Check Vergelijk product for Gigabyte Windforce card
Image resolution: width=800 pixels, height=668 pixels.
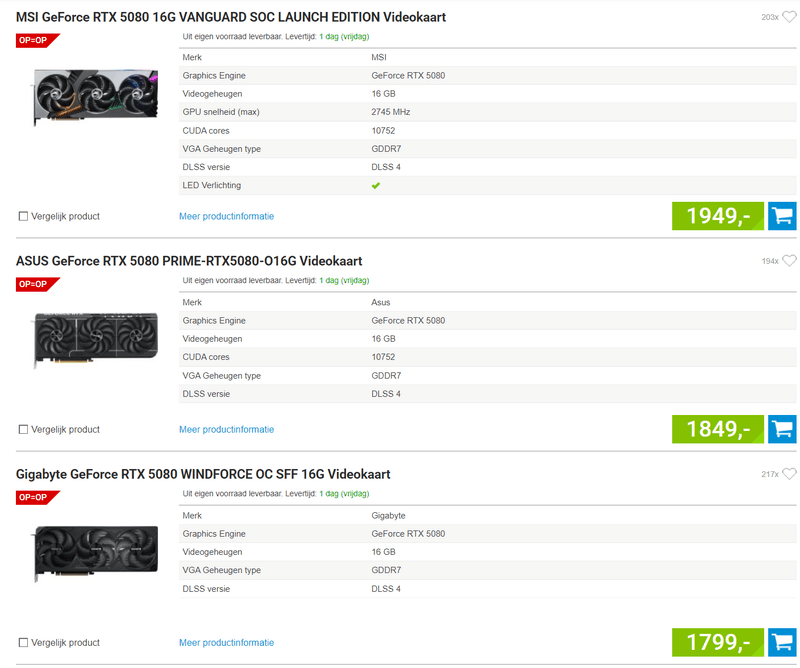[23, 643]
